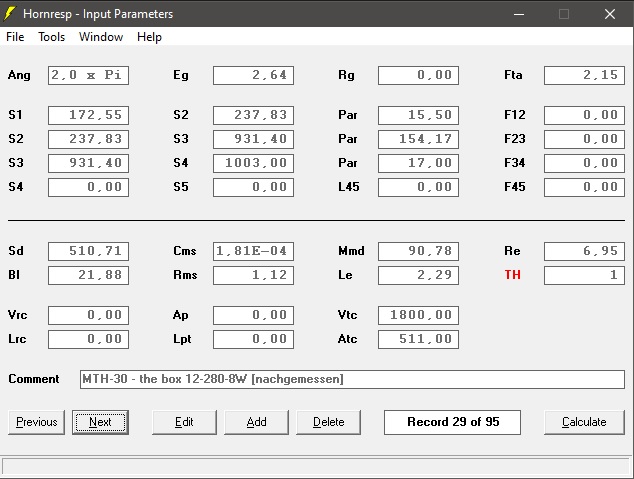Select the S4 field showing 1003,00
The image size is (634, 479).
(x=254, y=163)
